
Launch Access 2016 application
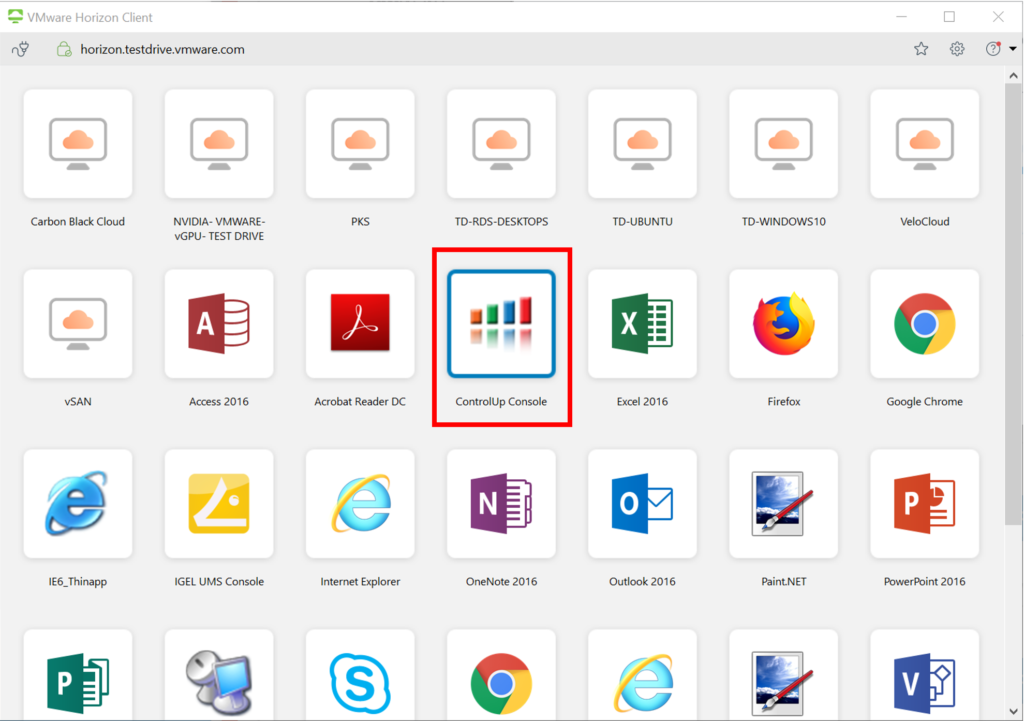tap(219, 324)
